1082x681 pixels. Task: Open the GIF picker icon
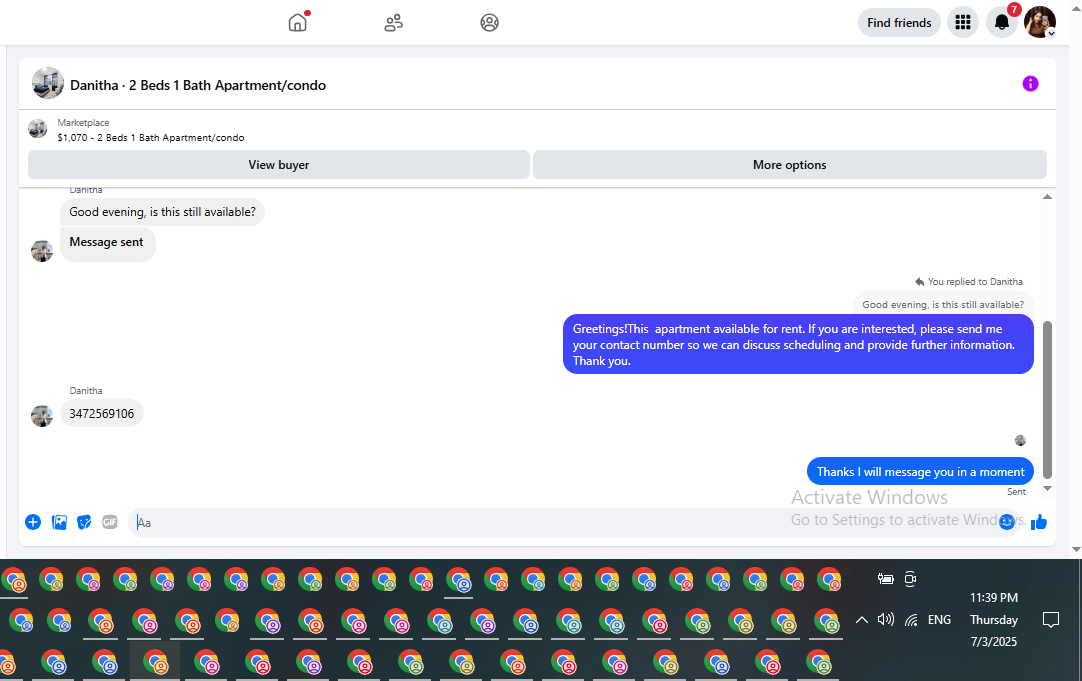[110, 522]
